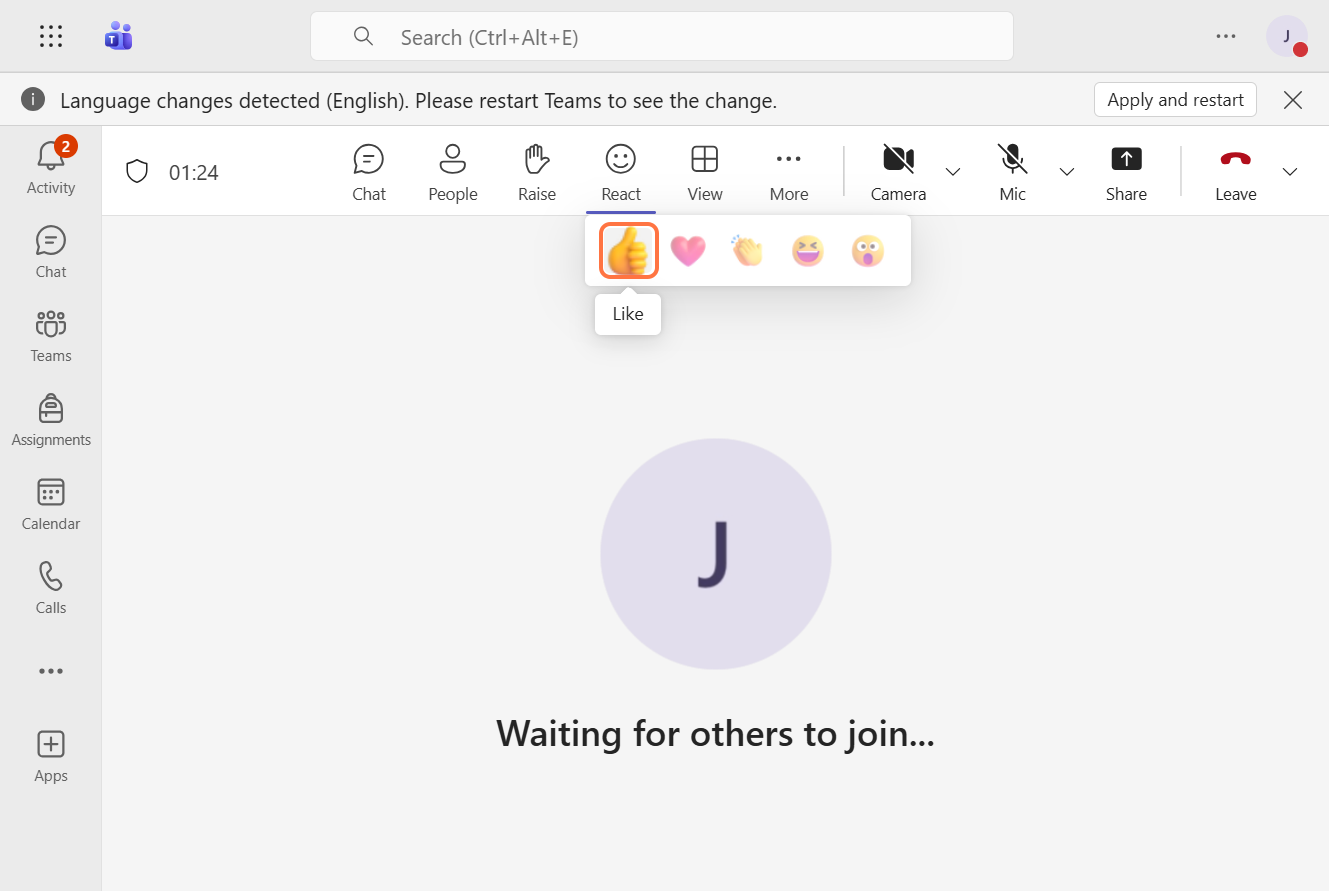Expand Camera options dropdown arrow
Image resolution: width=1329 pixels, height=891 pixels.
coord(953,172)
